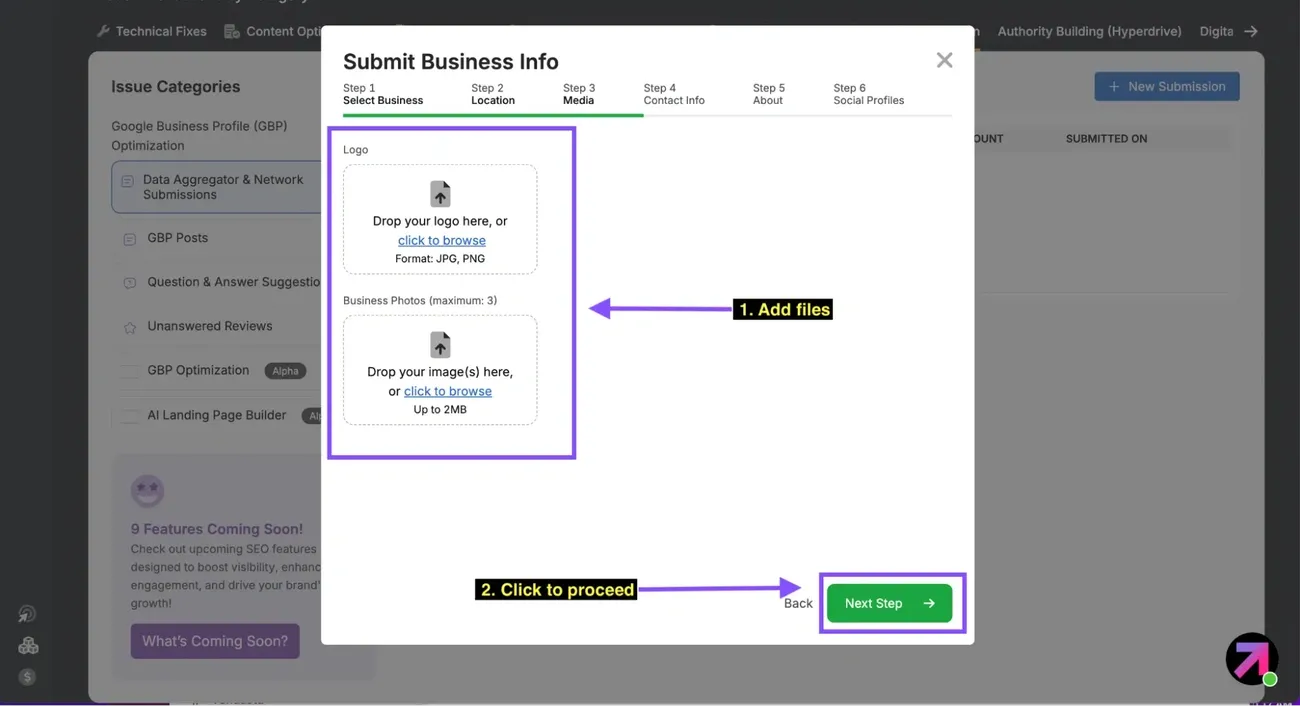
Task: Open the chat widget arrow icon
Action: point(1252,658)
